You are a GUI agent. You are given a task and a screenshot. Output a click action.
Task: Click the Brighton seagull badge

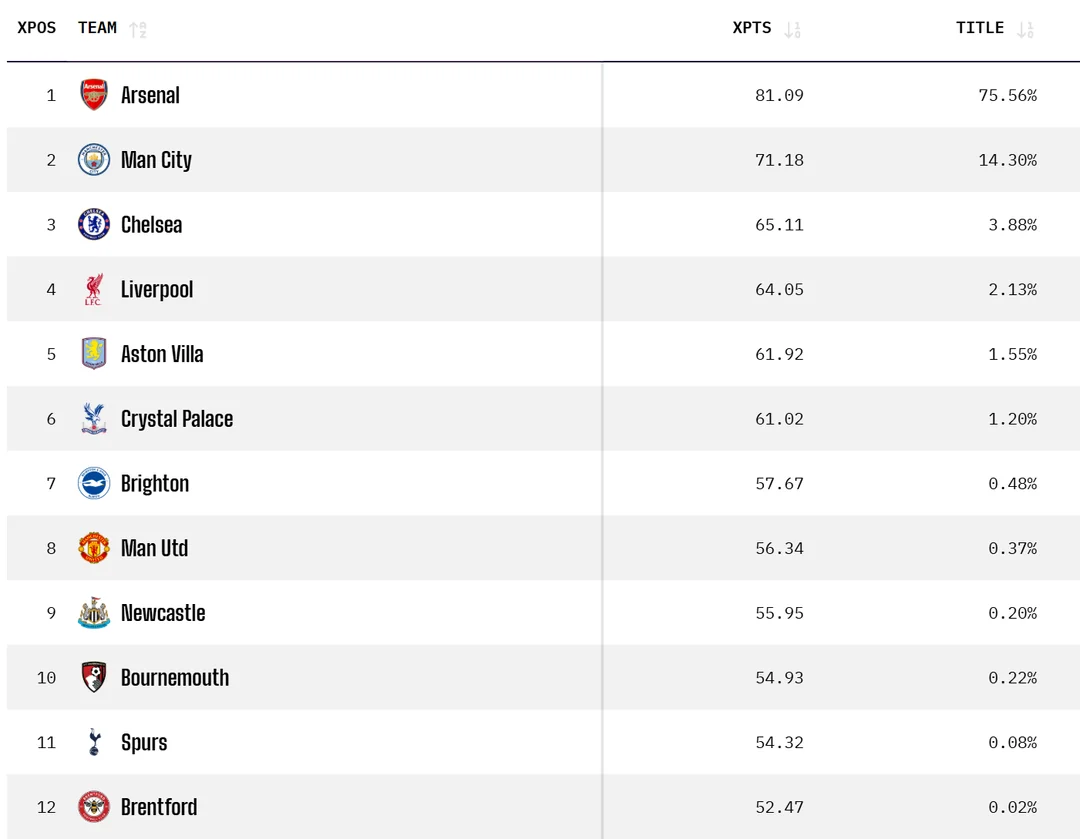(94, 484)
